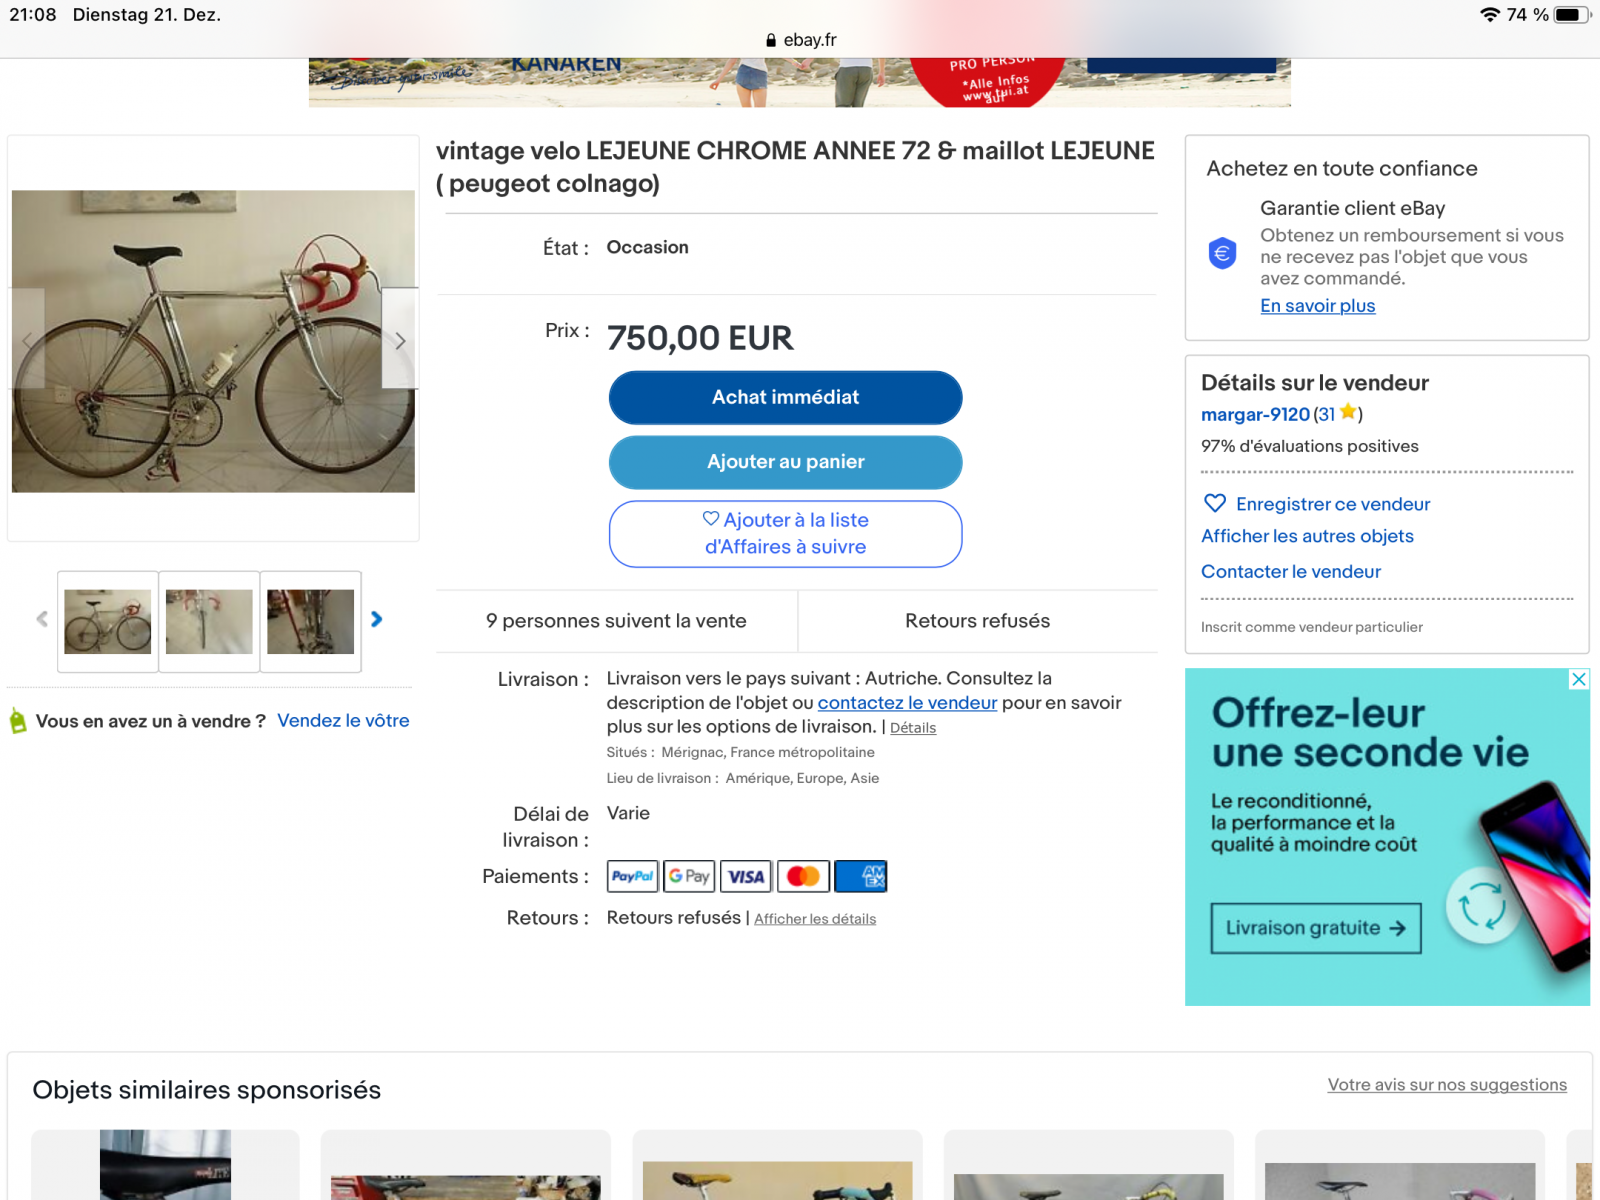Show previous bicycle photo with left arrow

pos(27,340)
